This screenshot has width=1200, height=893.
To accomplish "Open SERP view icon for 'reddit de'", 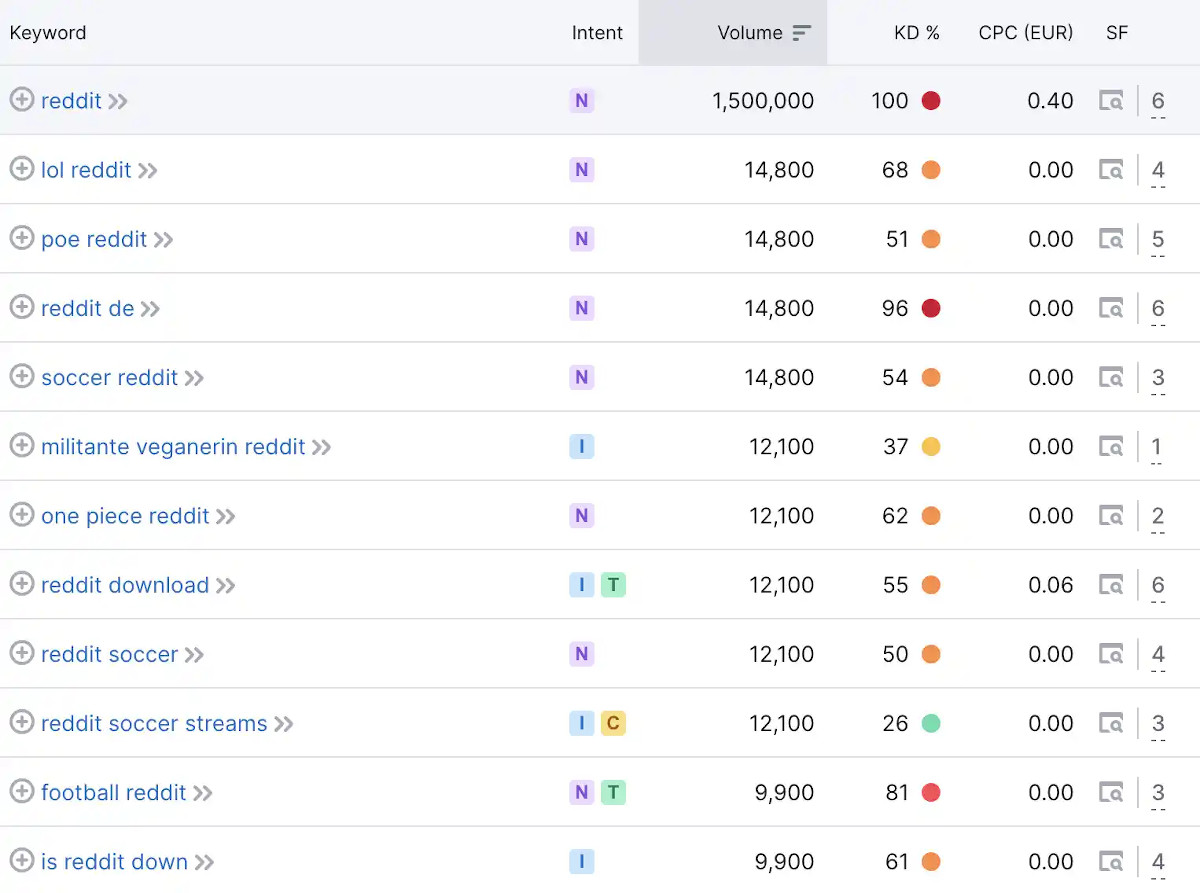I will coord(1111,307).
